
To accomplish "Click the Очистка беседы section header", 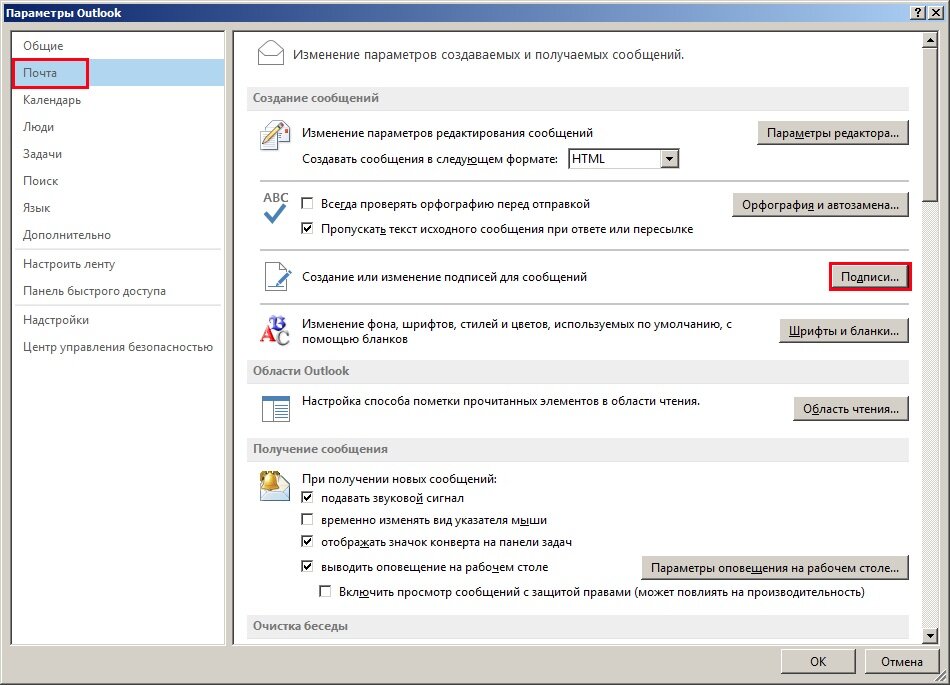I will (x=577, y=626).
